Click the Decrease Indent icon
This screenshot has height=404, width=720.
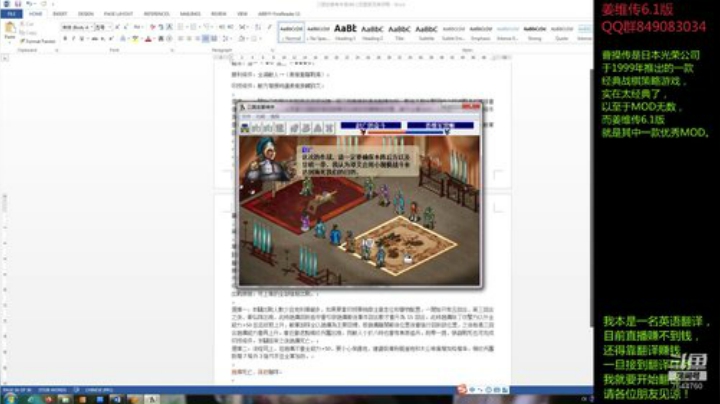tap(222, 28)
